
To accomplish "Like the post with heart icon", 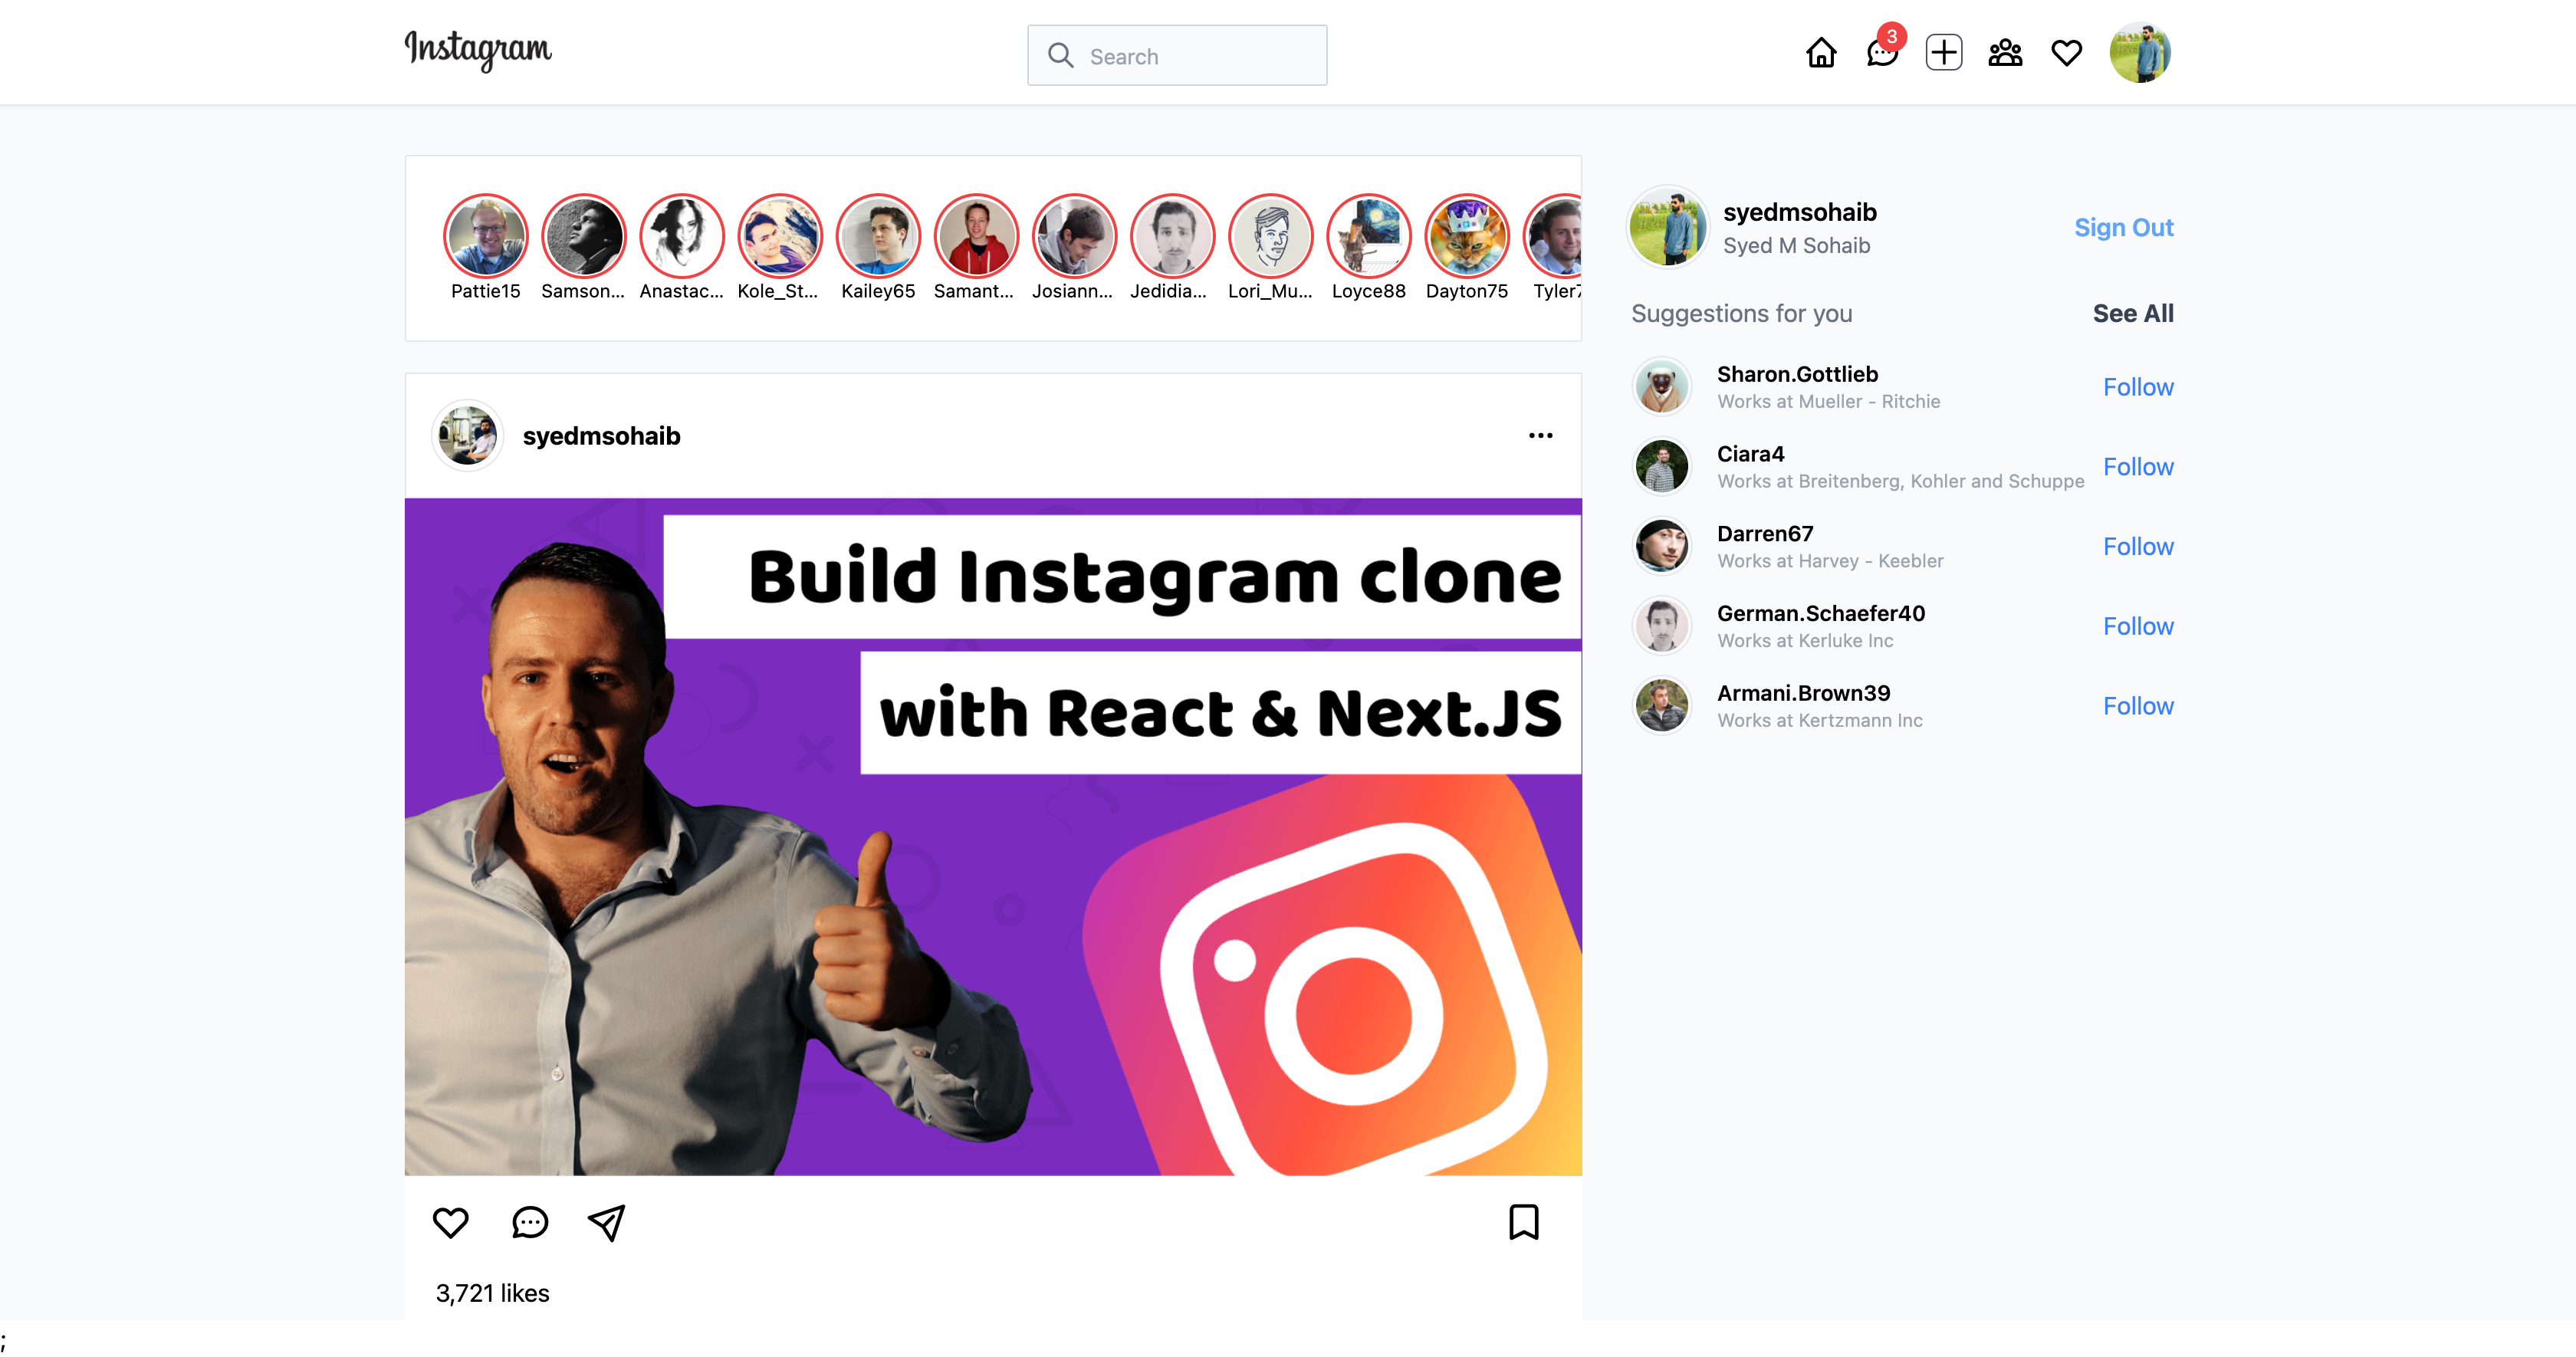I will click(x=450, y=1222).
